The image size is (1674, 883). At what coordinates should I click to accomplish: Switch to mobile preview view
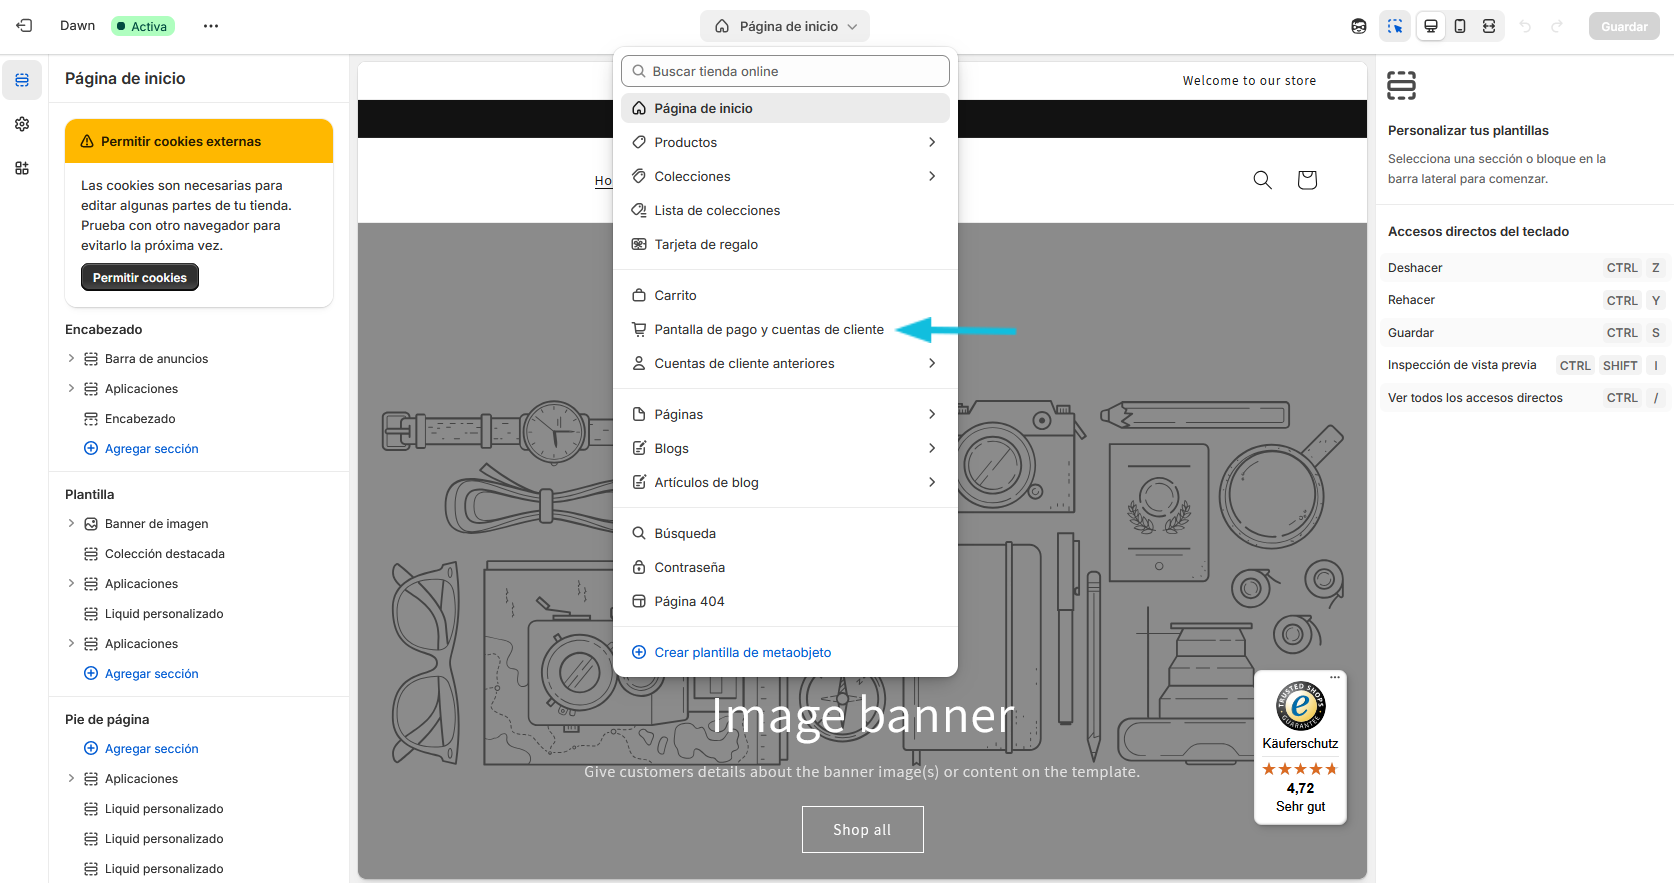(x=1460, y=26)
